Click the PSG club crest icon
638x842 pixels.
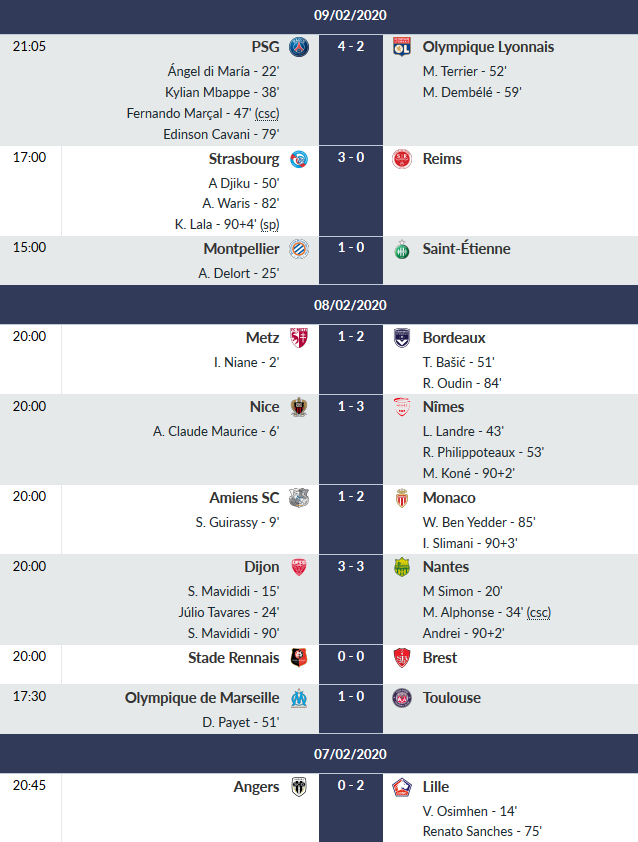pos(299,47)
